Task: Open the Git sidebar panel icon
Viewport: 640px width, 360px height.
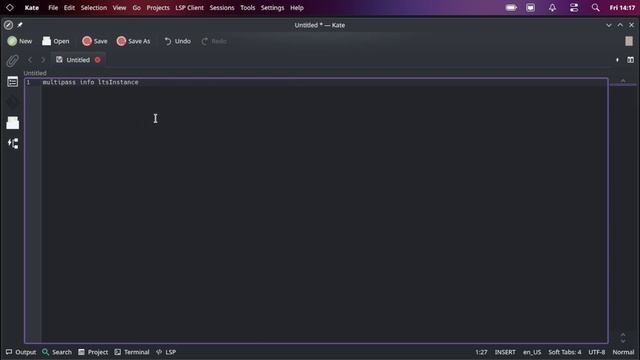Action: click(x=13, y=102)
